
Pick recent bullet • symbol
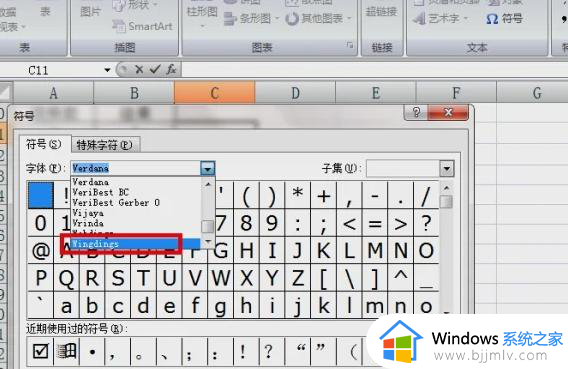(x=92, y=351)
